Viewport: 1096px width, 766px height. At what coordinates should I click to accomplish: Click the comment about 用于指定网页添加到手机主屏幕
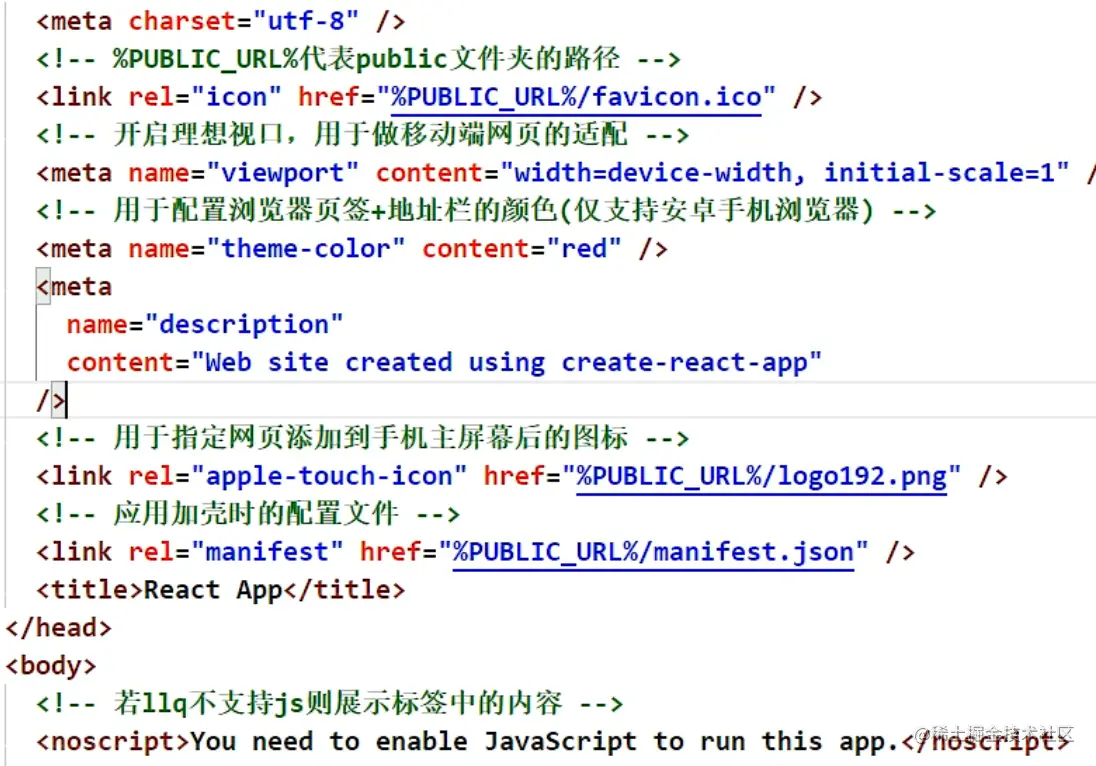tap(362, 438)
